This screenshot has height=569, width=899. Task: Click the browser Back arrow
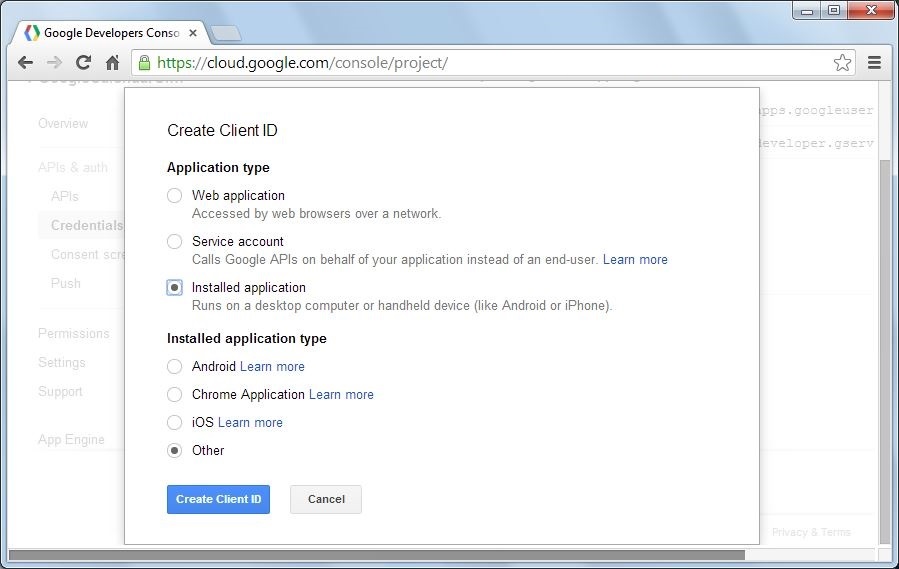pyautogui.click(x=25, y=63)
